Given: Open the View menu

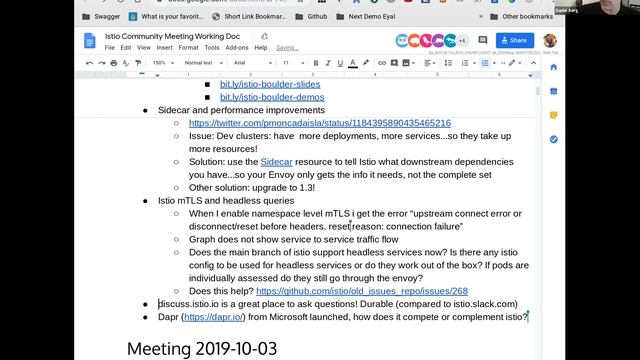Looking at the screenshot, I should tap(144, 48).
